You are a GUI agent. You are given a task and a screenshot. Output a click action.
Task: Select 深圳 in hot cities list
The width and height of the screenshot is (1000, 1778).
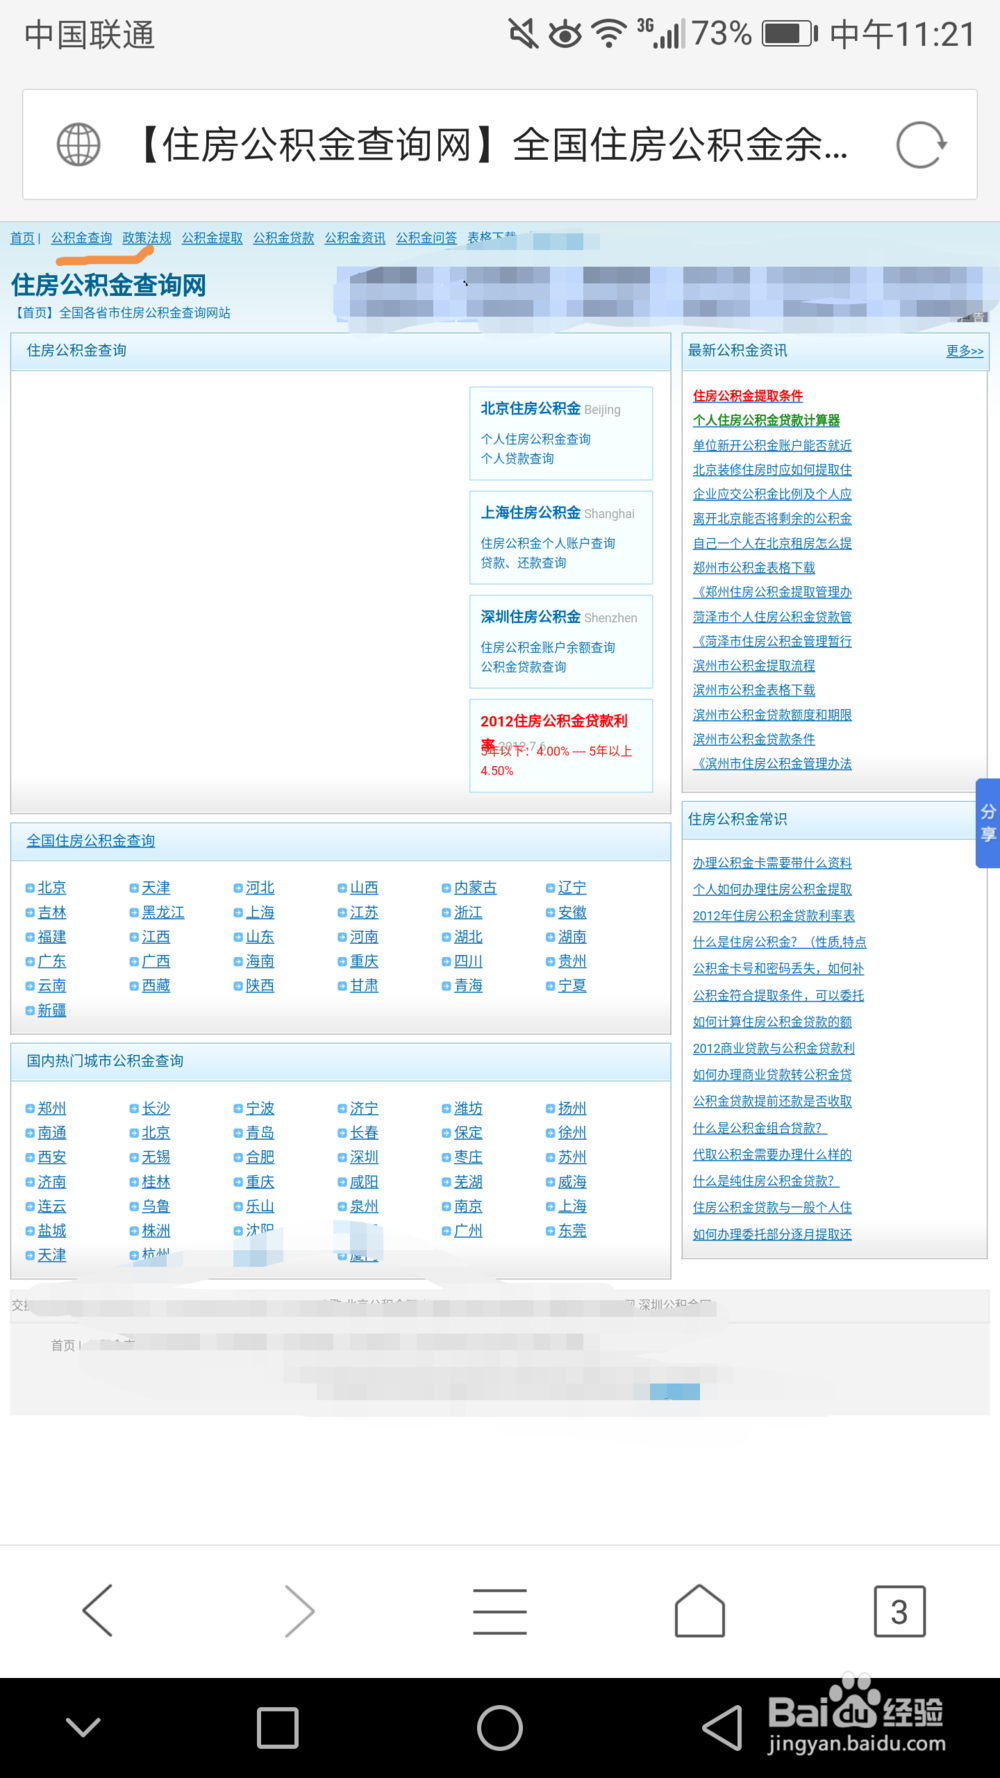364,1157
